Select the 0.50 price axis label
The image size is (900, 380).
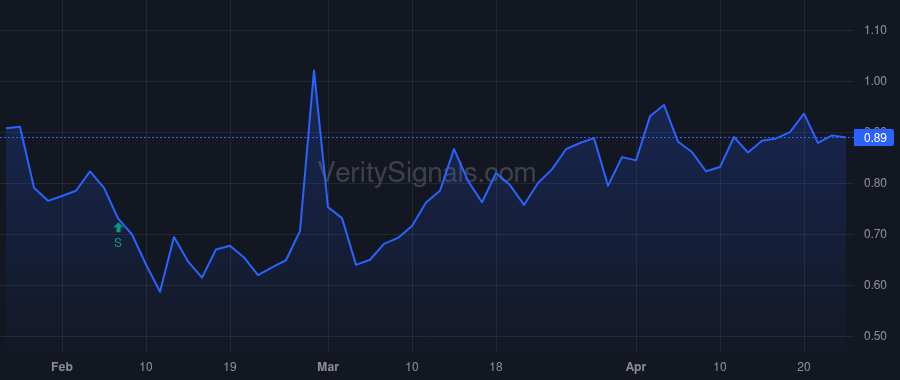[x=875, y=336]
